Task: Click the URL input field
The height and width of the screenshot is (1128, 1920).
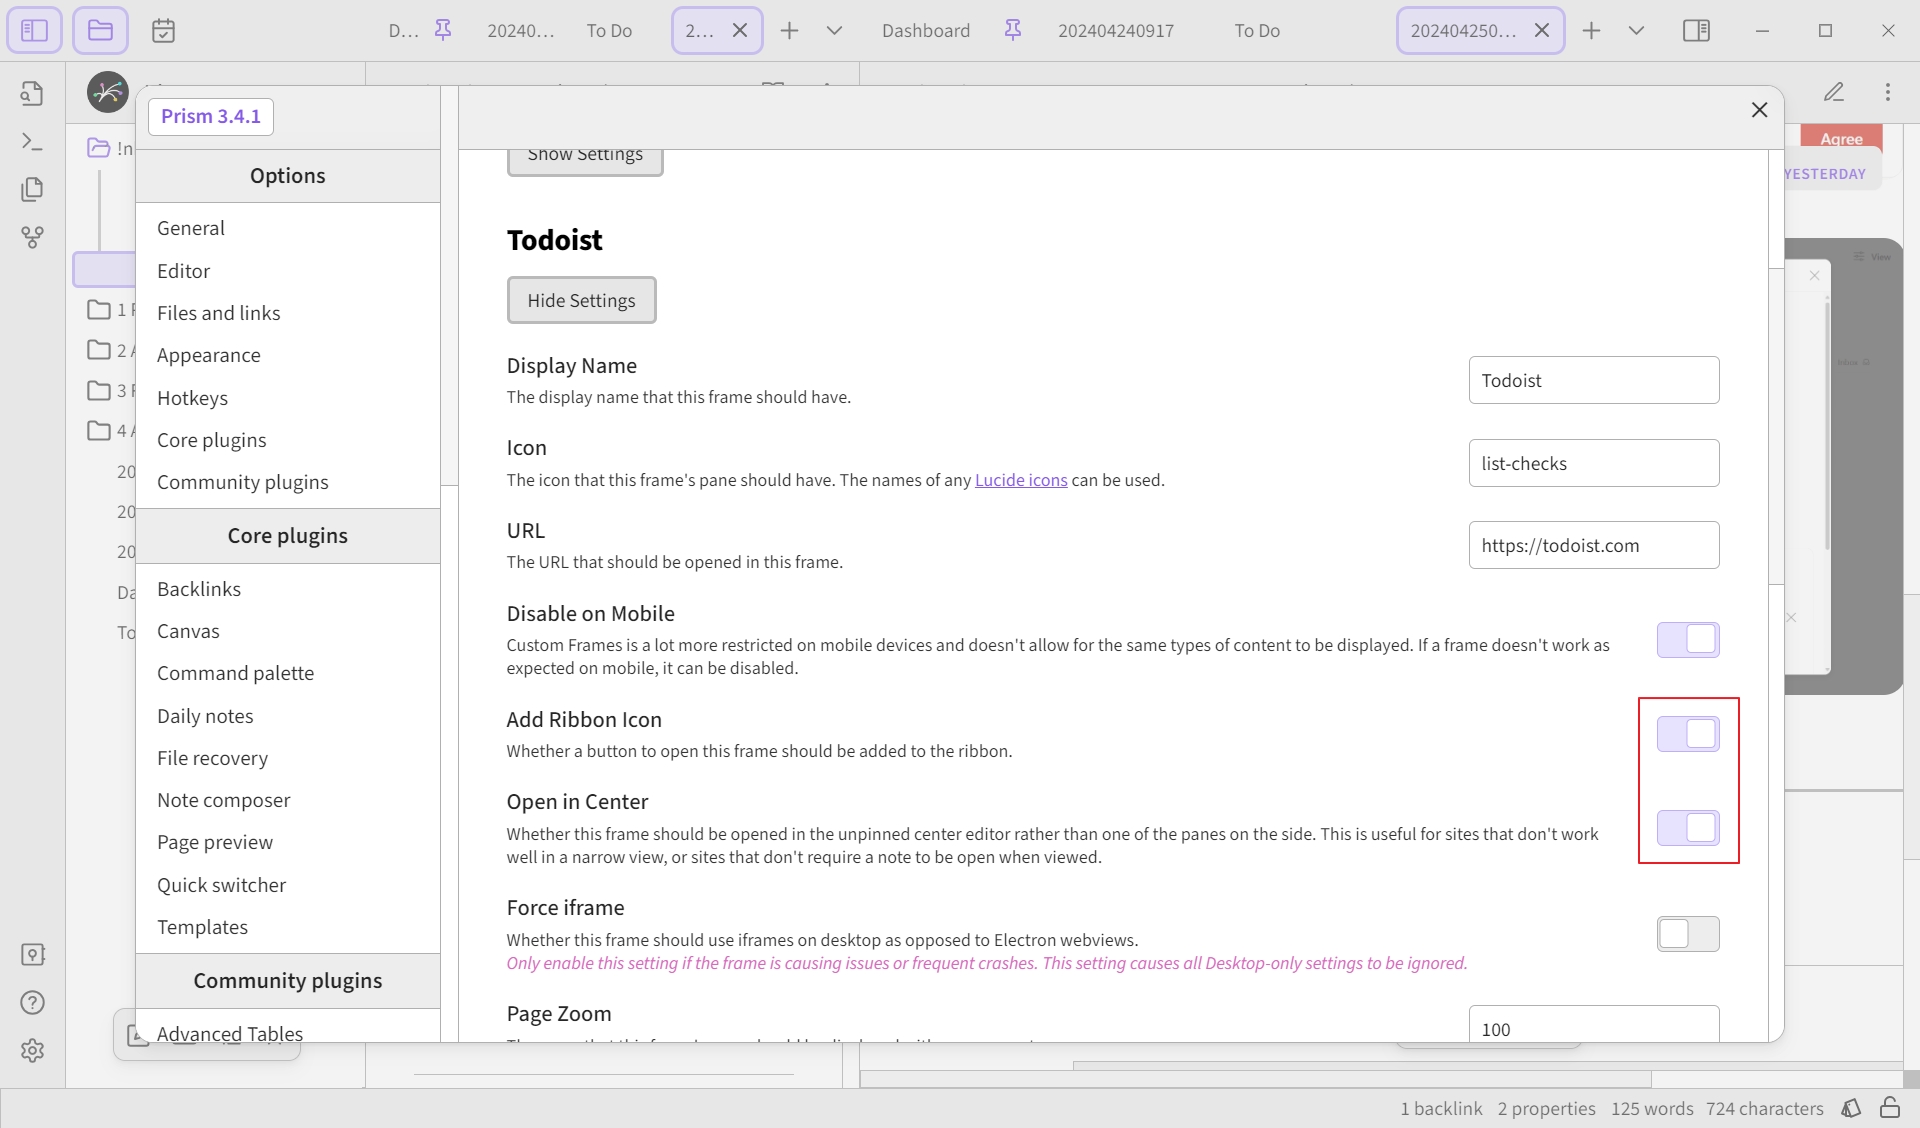Action: tap(1594, 545)
